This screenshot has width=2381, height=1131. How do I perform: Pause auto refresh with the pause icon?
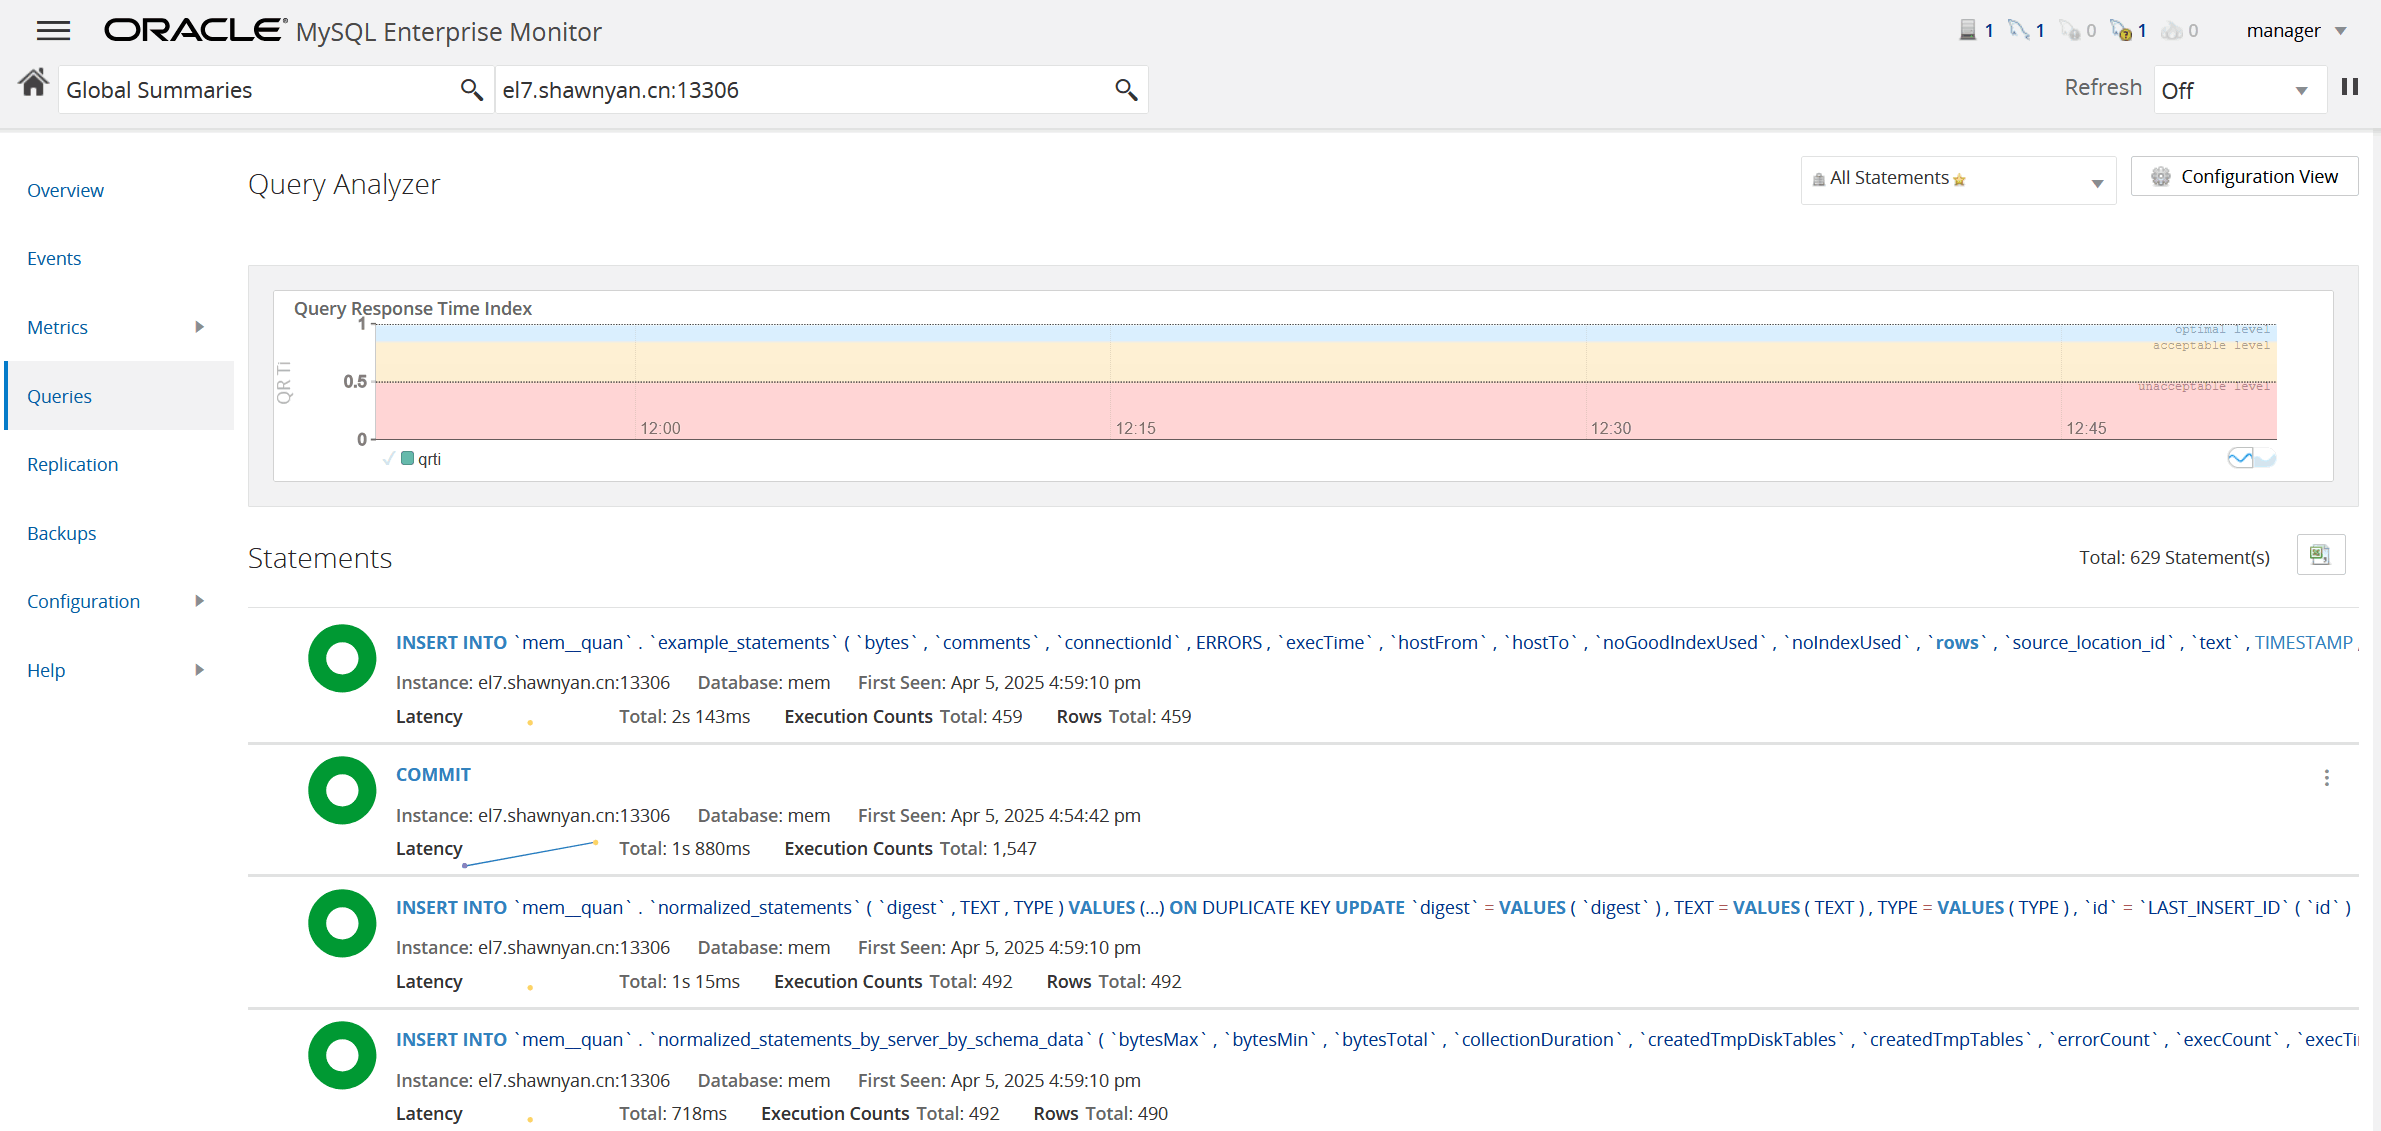pyautogui.click(x=2350, y=87)
